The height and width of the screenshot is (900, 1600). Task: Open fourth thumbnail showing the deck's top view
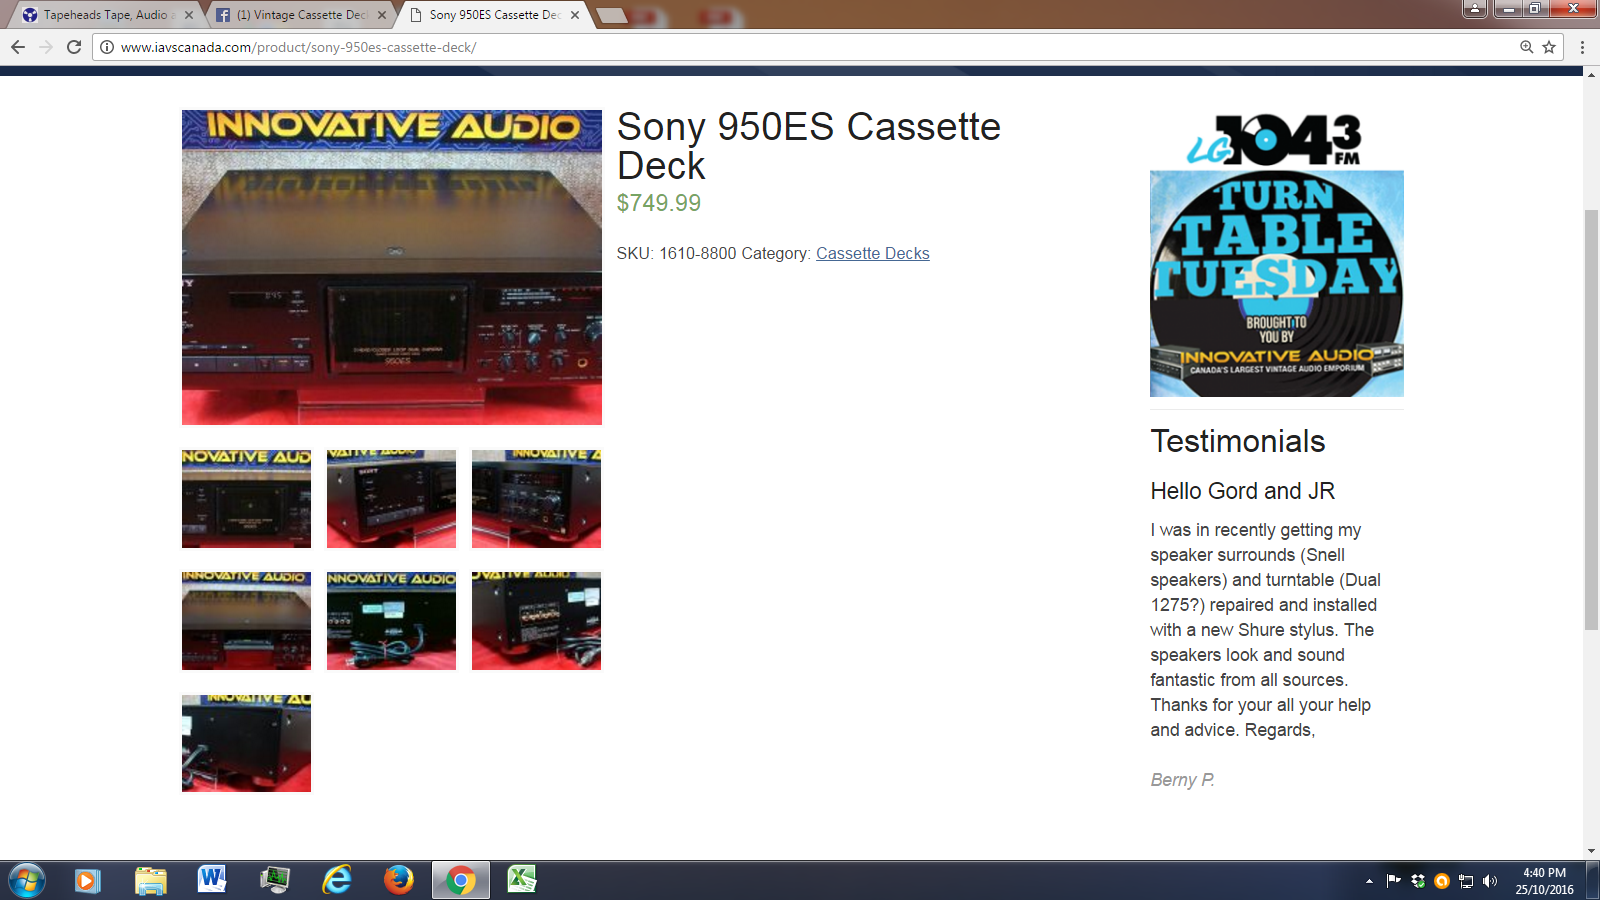(246, 621)
